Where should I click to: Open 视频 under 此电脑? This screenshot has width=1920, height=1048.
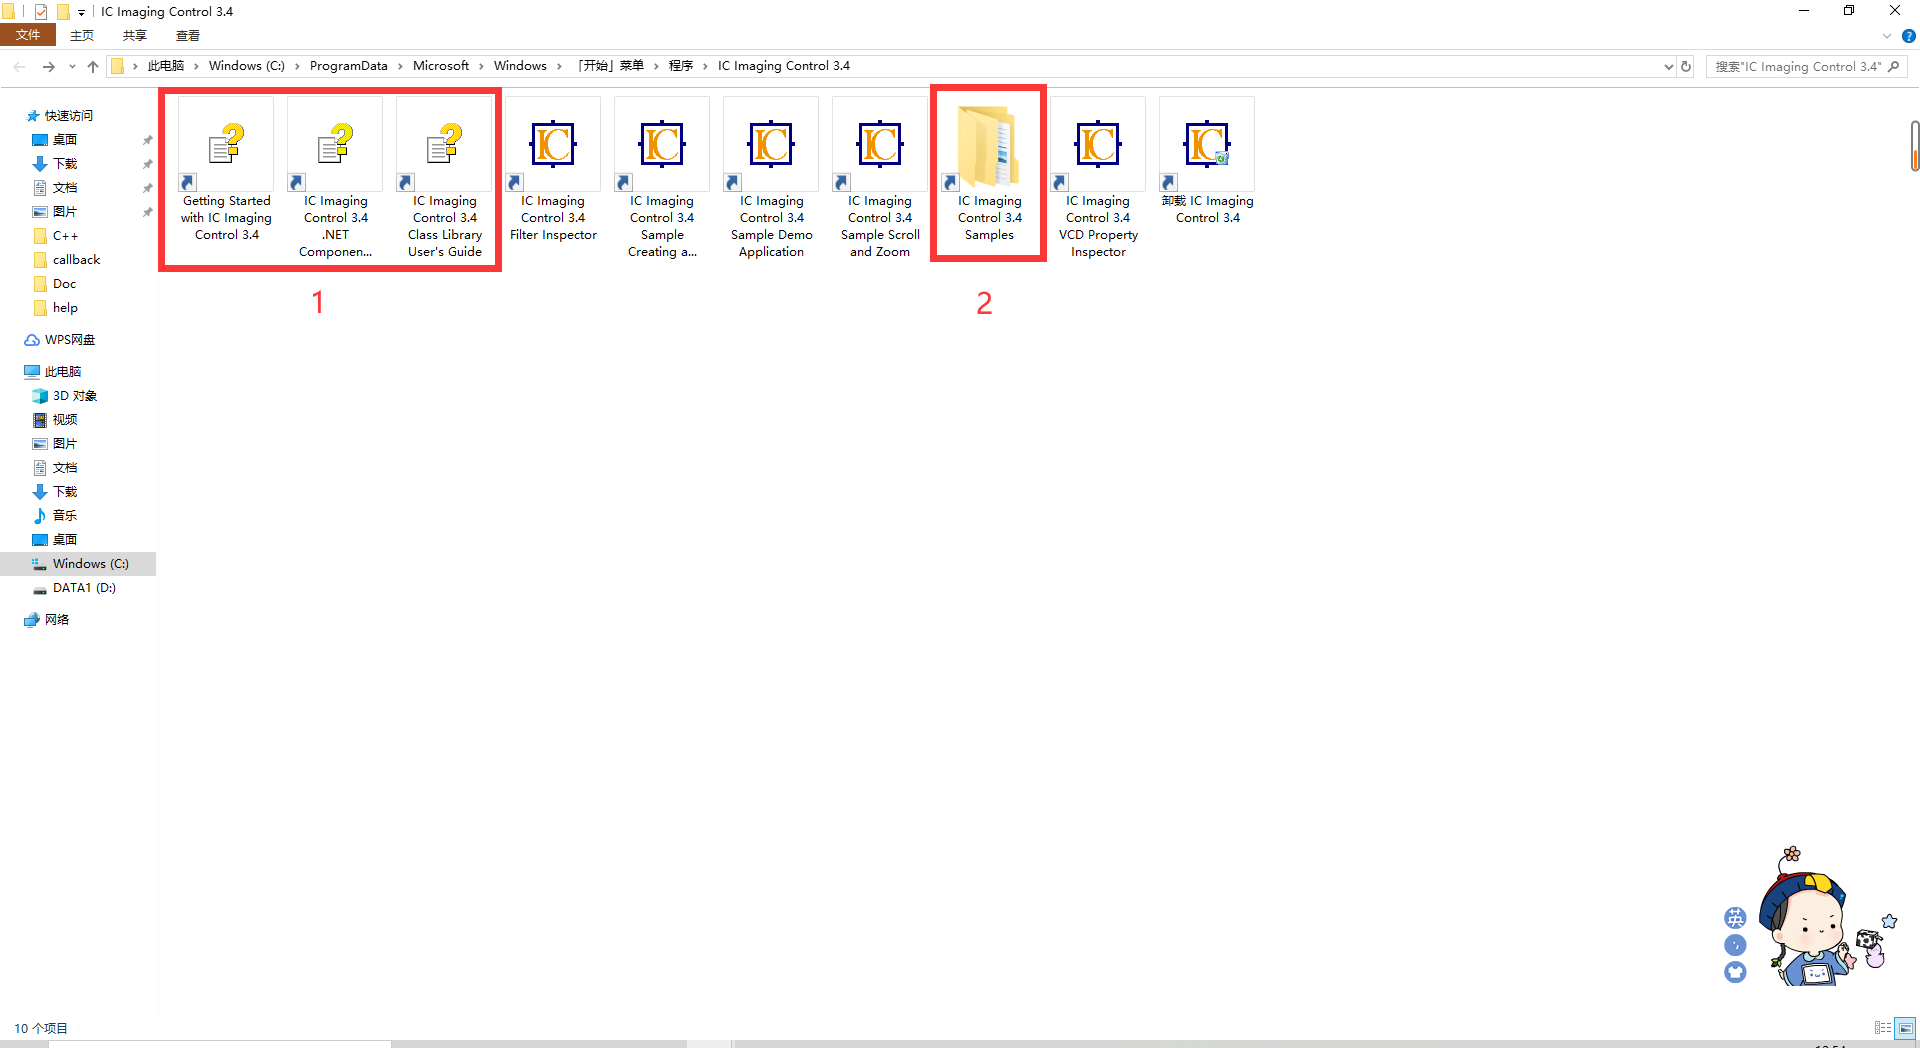coord(65,420)
